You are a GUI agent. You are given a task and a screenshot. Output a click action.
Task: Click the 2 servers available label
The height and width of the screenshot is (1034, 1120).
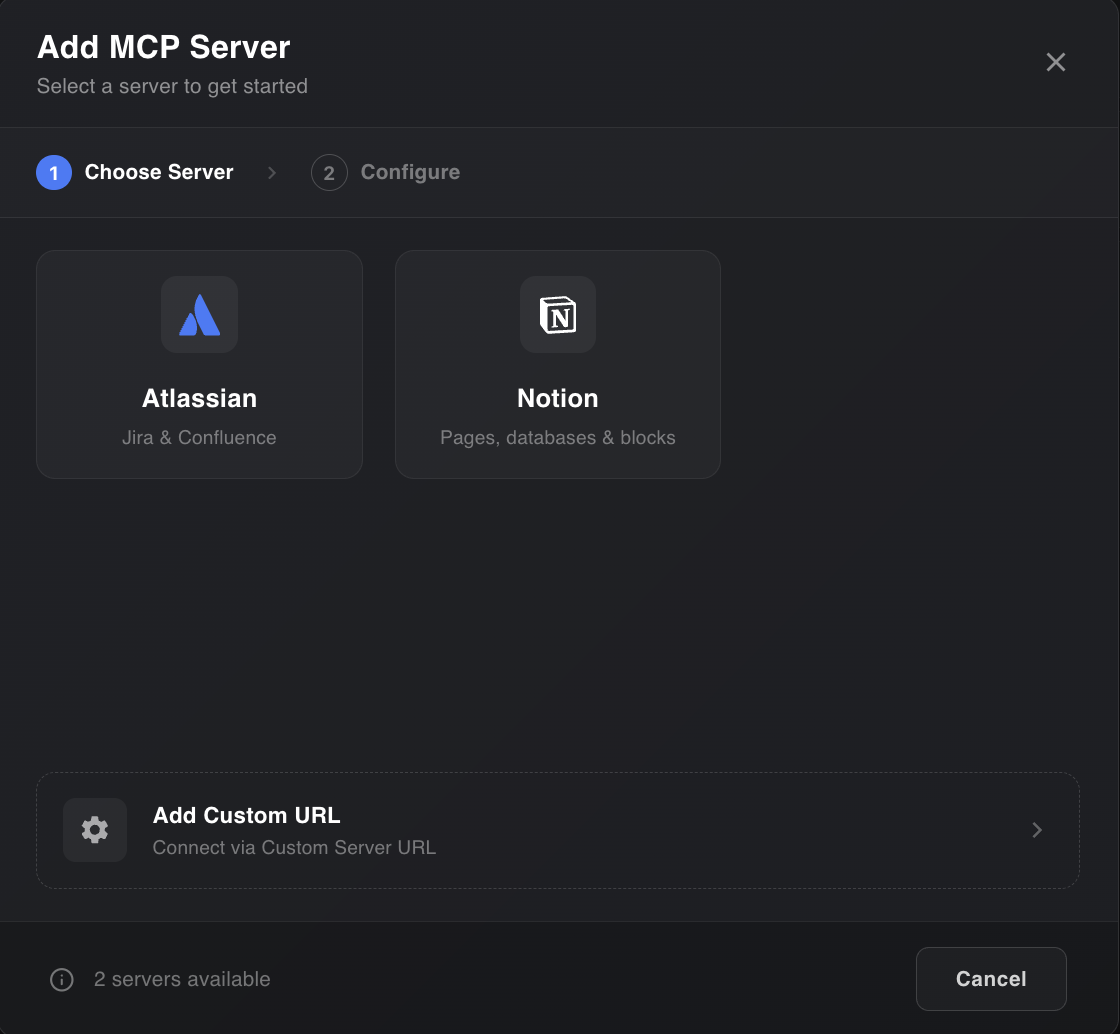tap(183, 979)
